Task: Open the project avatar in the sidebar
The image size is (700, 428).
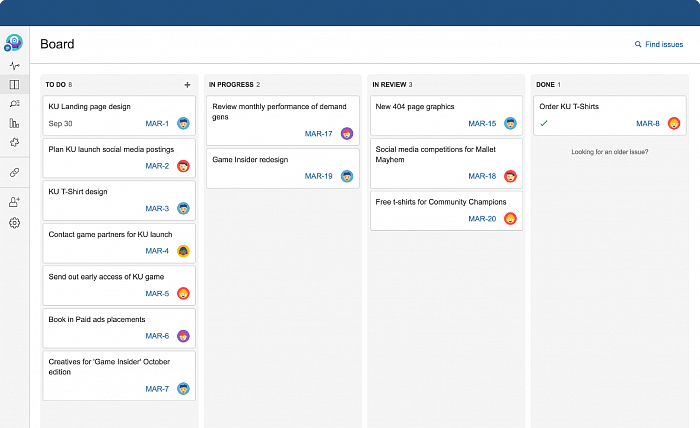Action: pos(14,43)
